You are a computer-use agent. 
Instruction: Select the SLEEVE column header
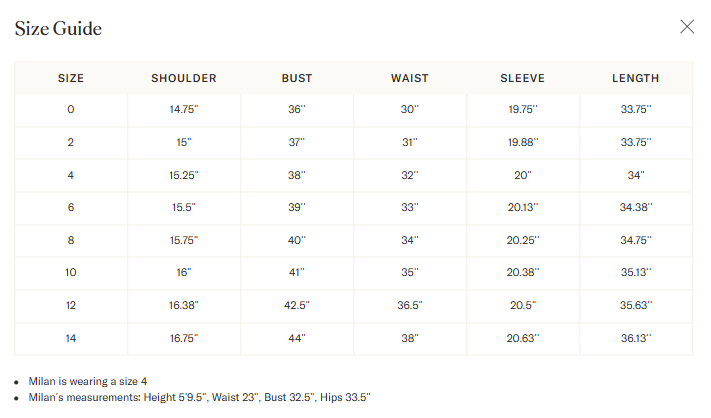[522, 78]
